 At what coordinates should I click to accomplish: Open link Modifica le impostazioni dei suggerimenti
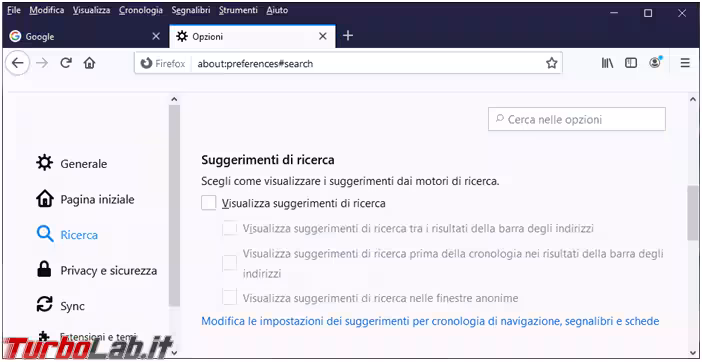tap(430, 321)
